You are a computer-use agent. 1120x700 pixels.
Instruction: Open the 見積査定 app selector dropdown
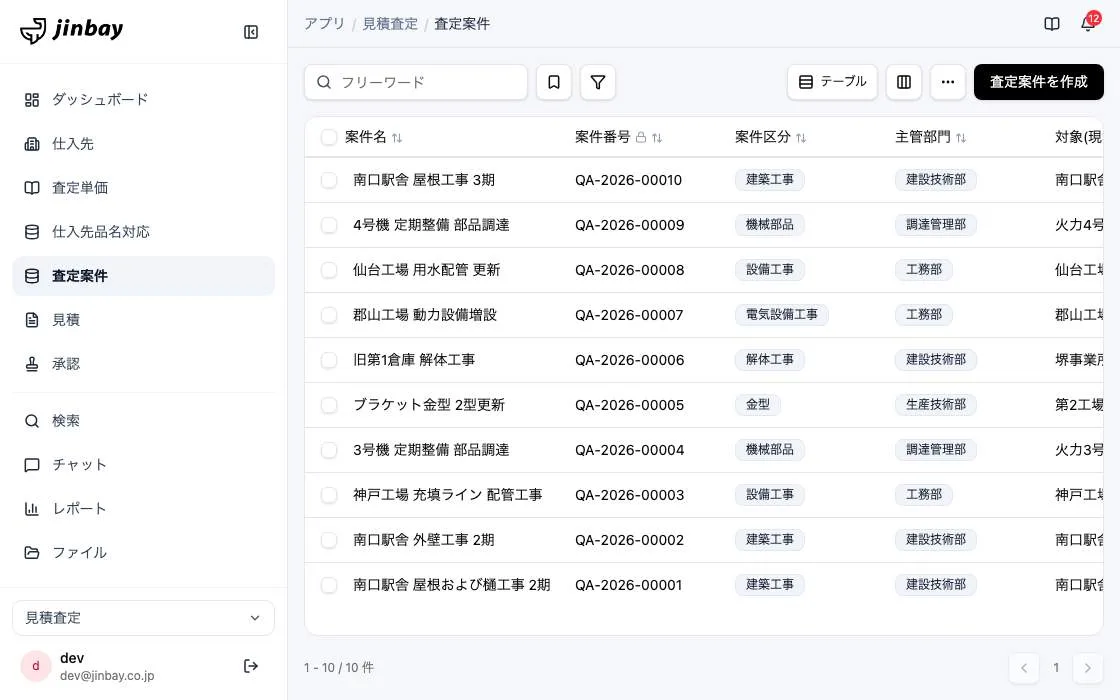click(144, 618)
